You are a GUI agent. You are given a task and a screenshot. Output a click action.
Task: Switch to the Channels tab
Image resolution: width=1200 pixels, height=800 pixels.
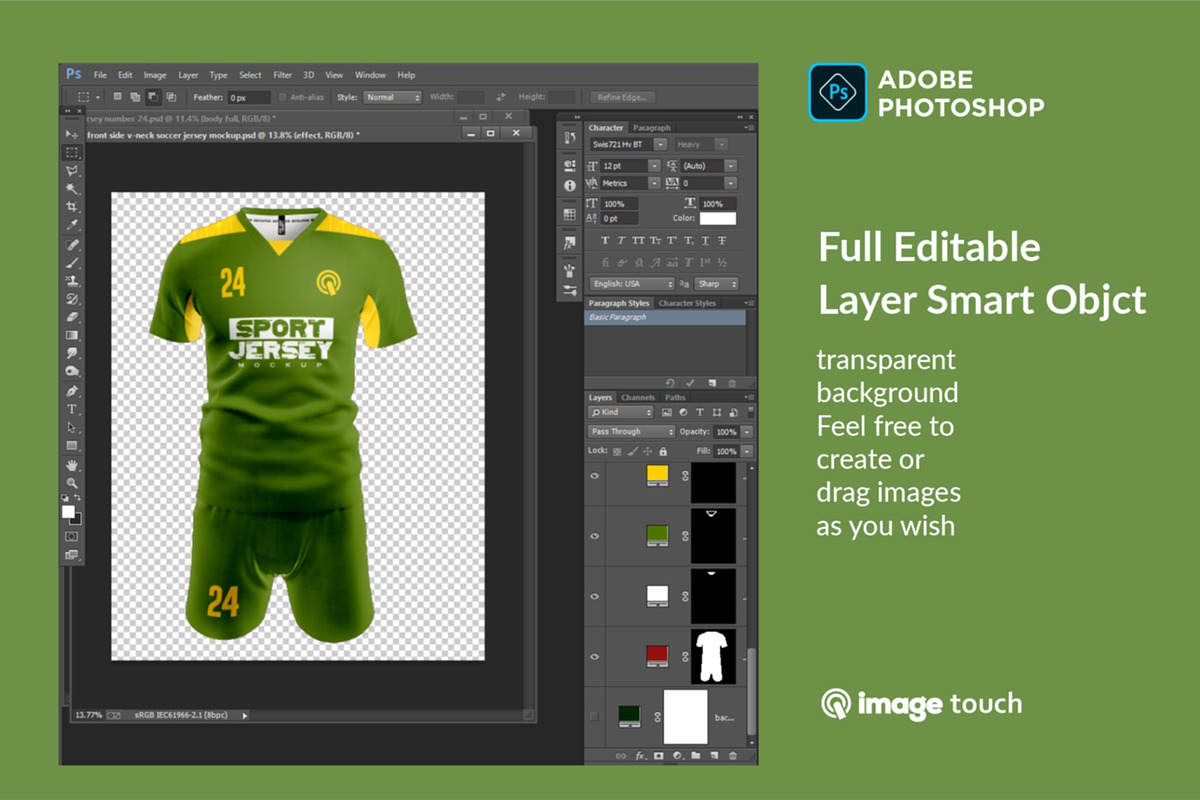tap(638, 397)
